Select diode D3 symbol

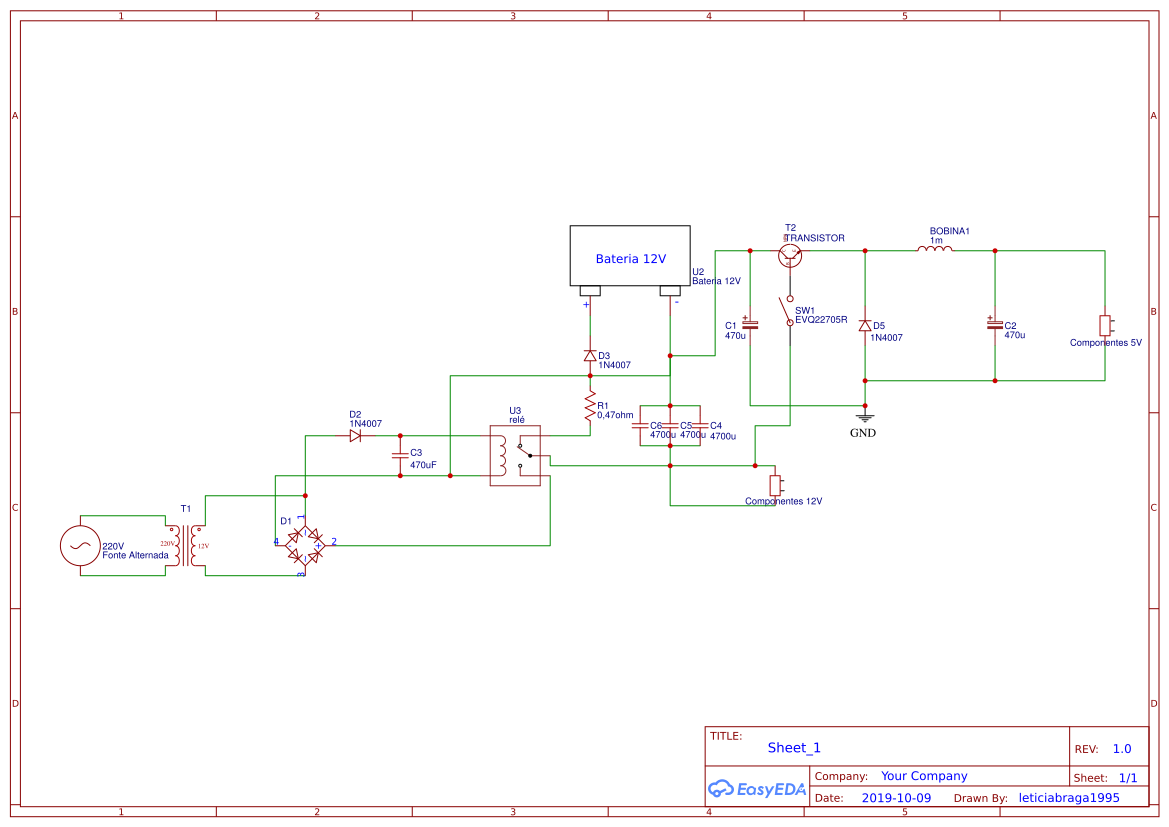coord(590,356)
